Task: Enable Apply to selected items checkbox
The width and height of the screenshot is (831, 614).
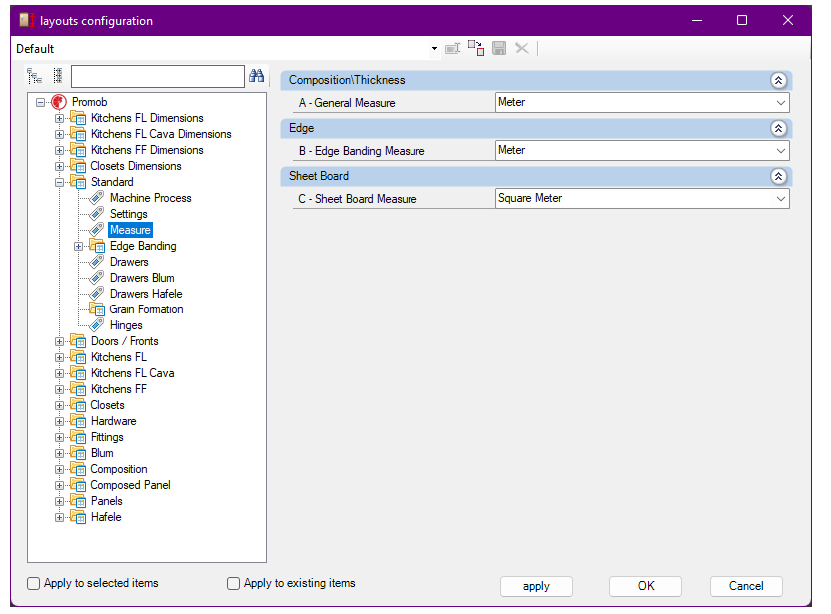Action: coord(34,583)
